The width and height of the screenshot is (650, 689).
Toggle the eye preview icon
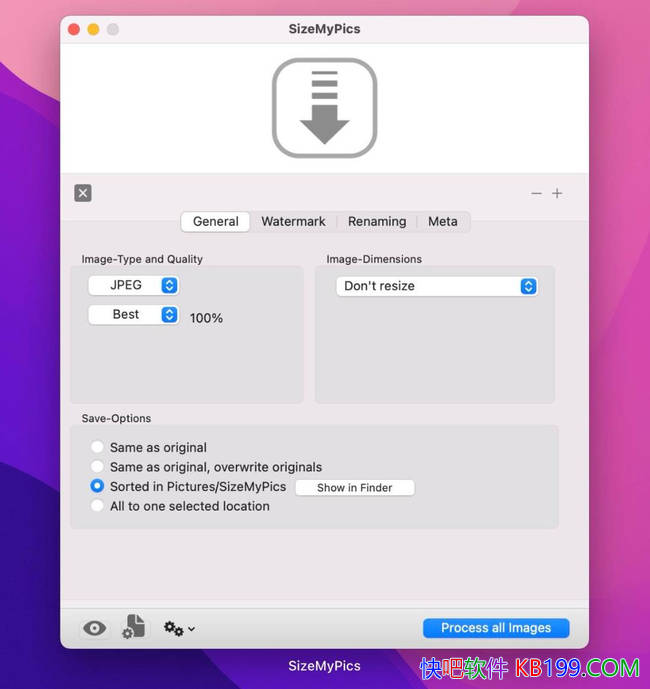(x=94, y=628)
